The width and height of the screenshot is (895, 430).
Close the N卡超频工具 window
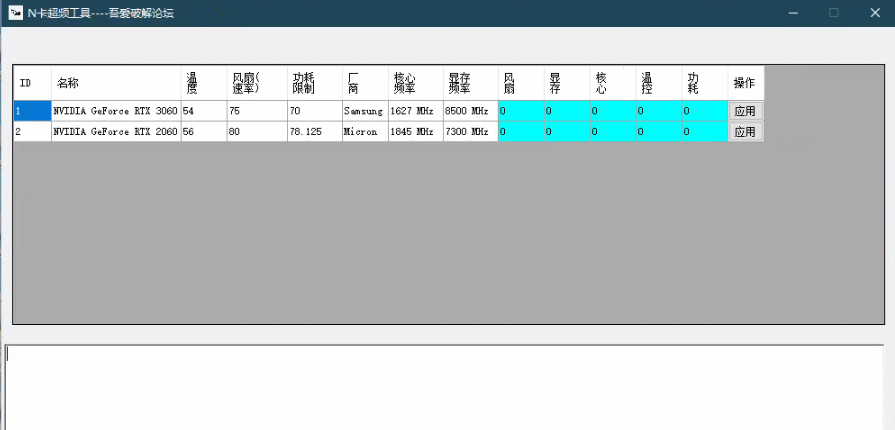874,13
